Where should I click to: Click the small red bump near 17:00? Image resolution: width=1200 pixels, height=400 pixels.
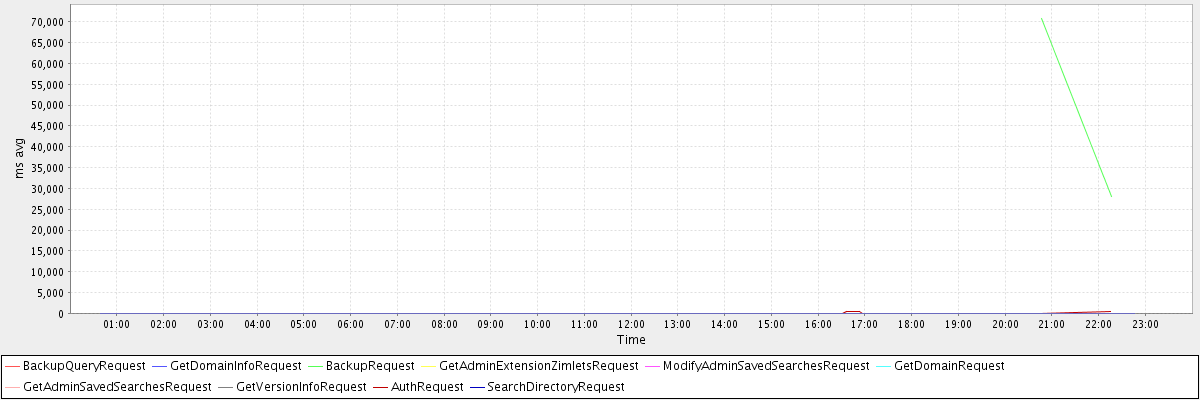pos(852,312)
